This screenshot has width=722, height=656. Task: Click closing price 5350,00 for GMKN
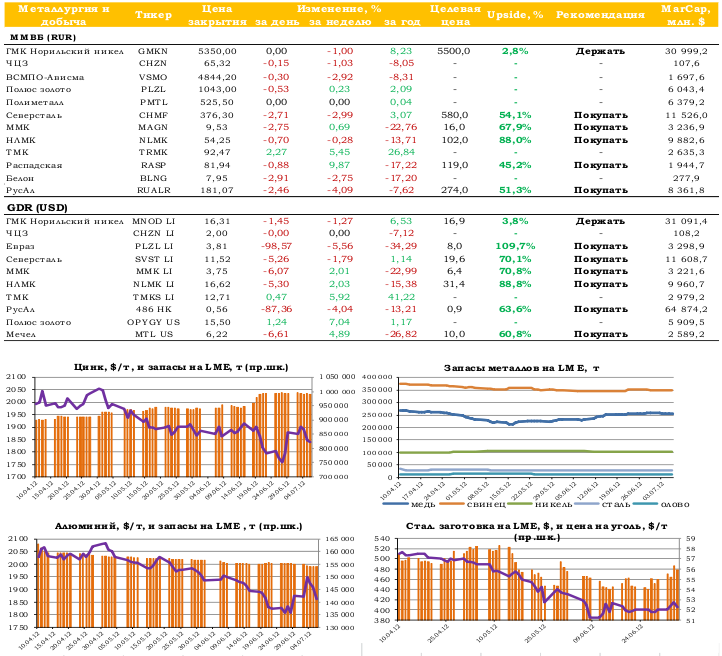coord(217,51)
